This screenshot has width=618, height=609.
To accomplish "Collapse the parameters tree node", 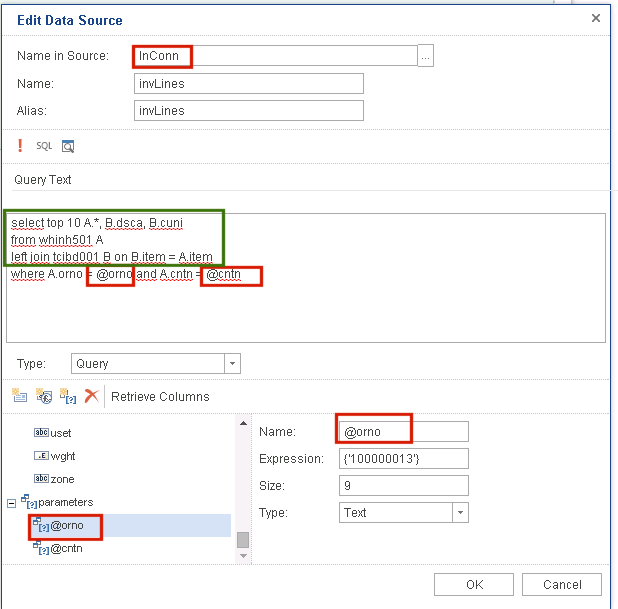I will tap(13, 502).
